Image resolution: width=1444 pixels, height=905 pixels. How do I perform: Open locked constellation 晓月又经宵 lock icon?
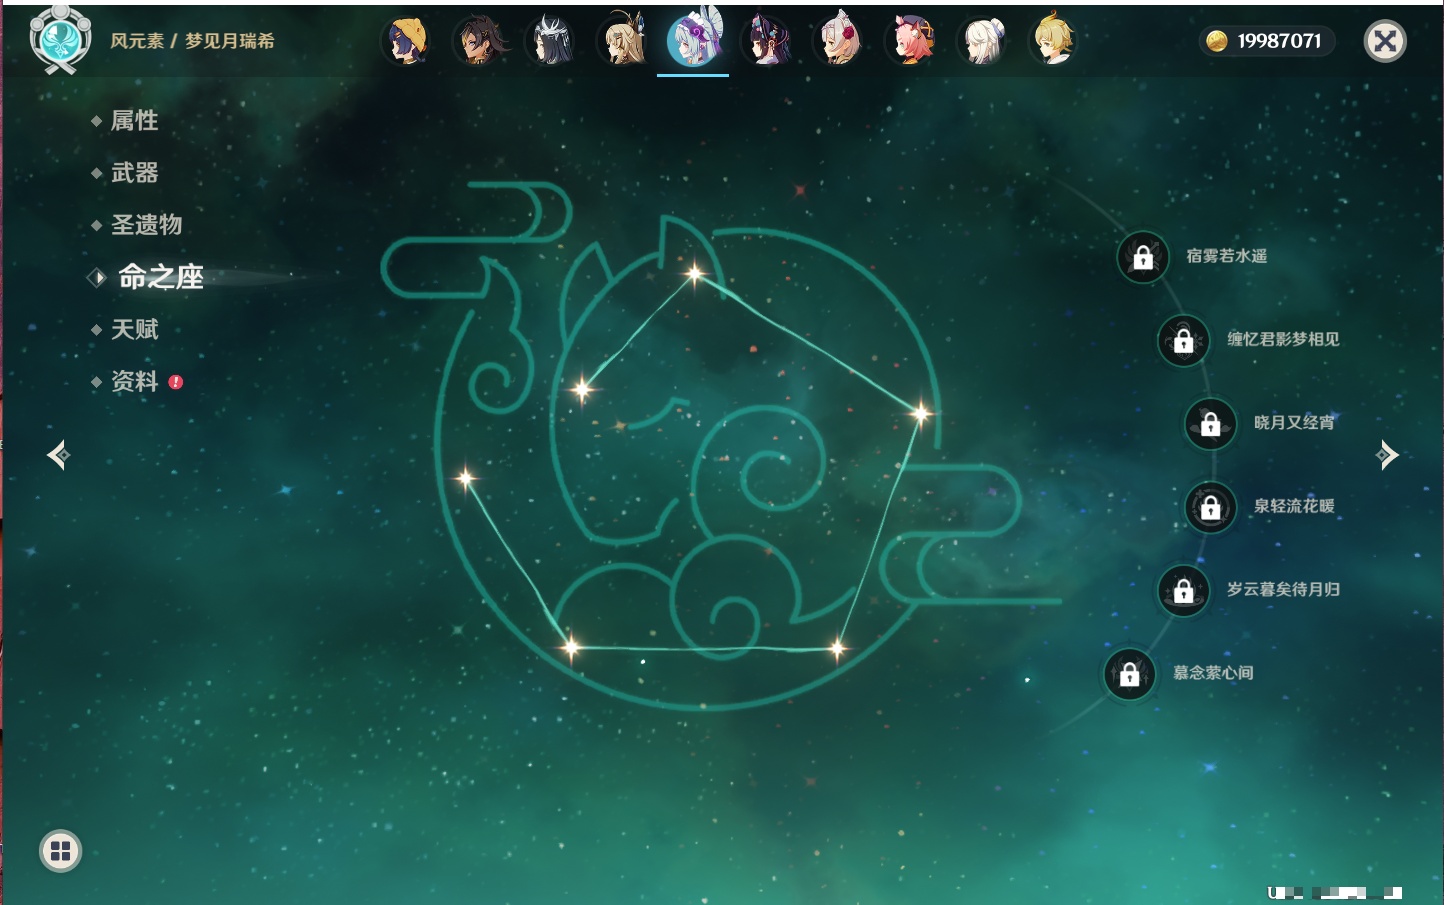(1210, 423)
